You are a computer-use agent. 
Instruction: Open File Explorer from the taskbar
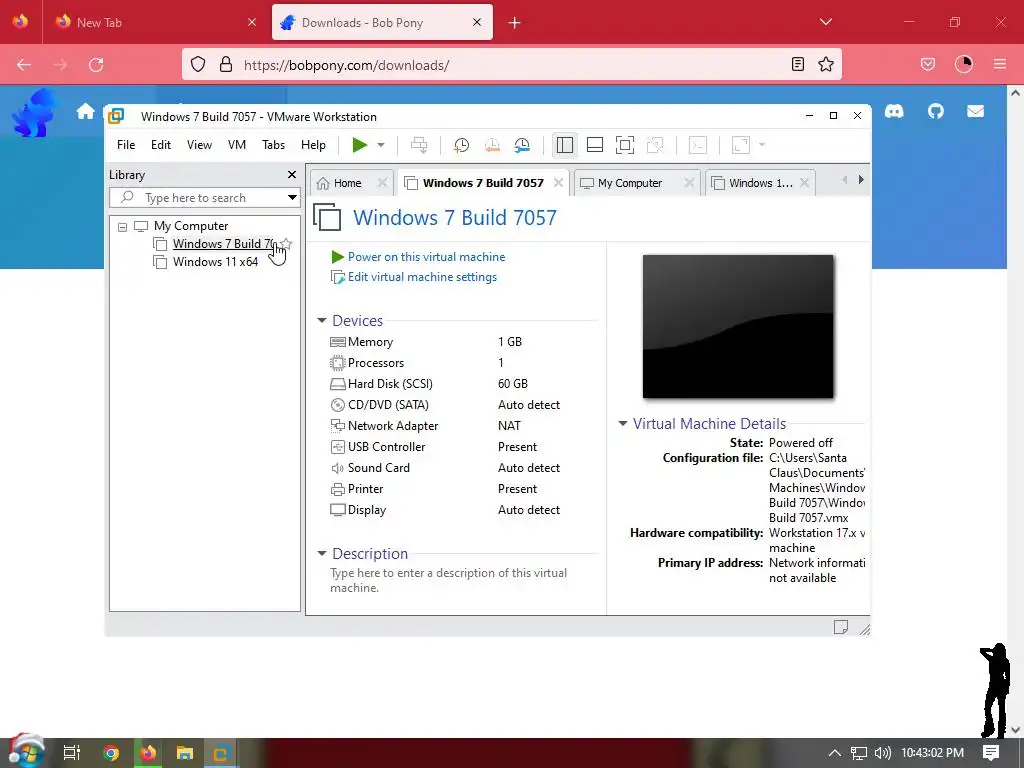pyautogui.click(x=185, y=753)
